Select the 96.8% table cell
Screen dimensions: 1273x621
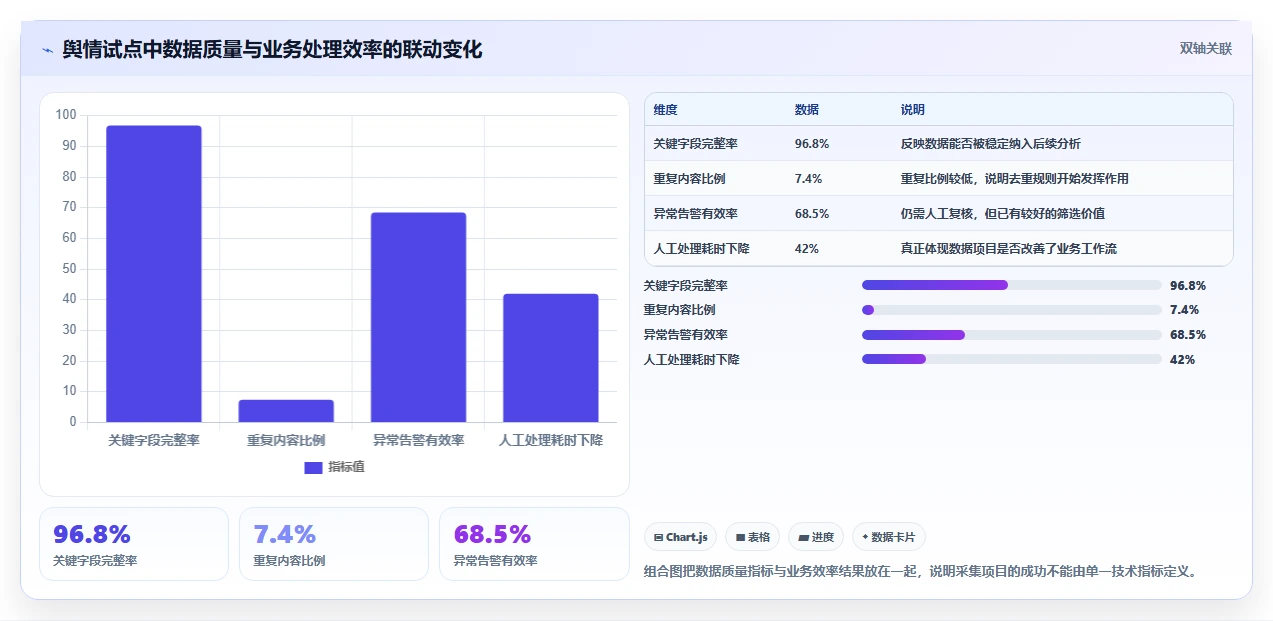[812, 144]
